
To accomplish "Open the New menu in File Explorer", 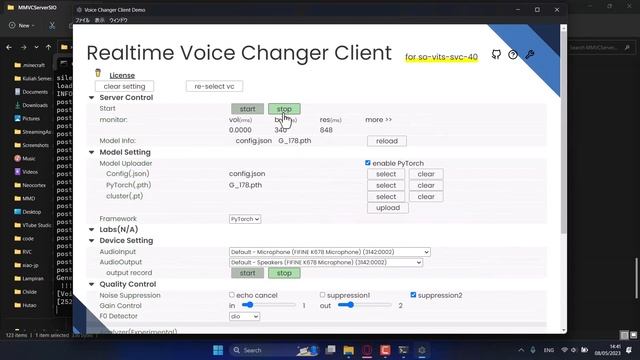I will click(x=22, y=25).
